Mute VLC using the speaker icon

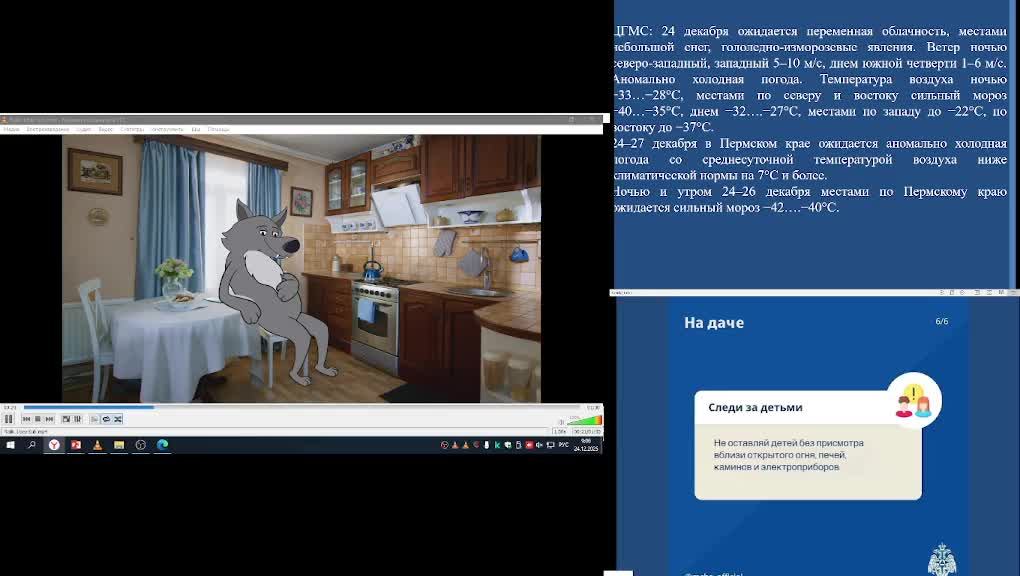[561, 422]
